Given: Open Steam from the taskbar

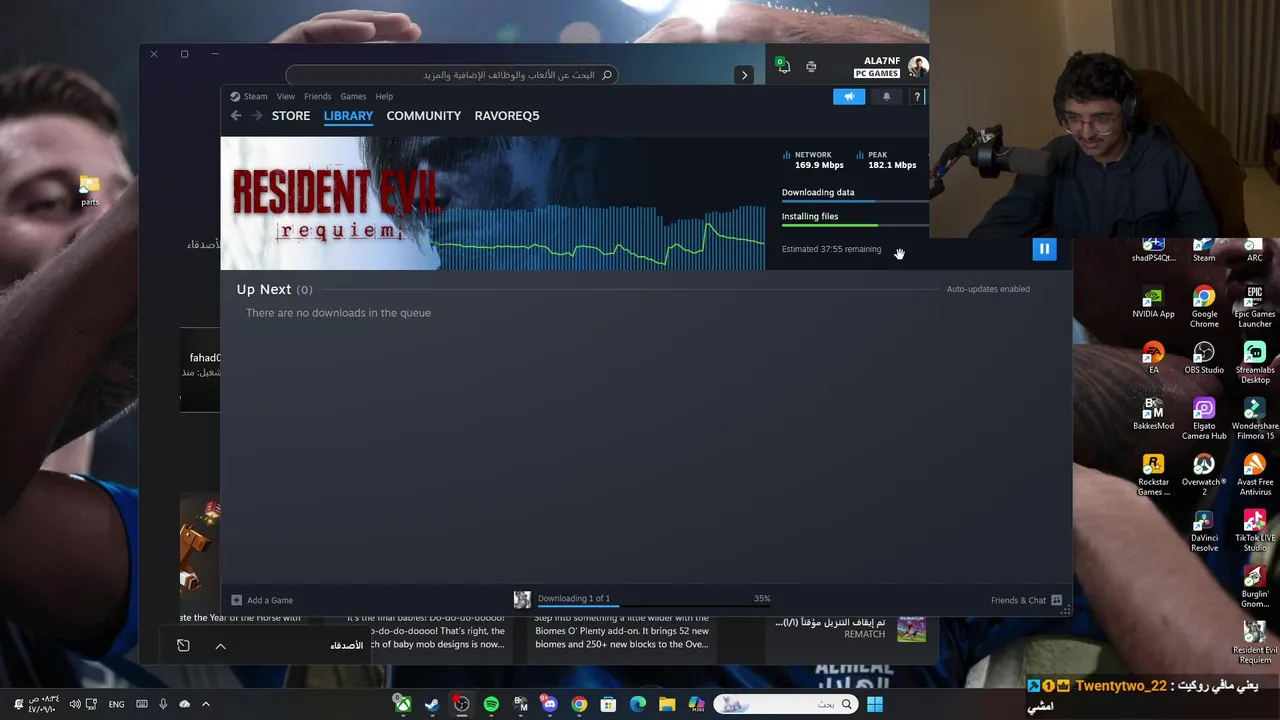Looking at the screenshot, I should (x=432, y=705).
